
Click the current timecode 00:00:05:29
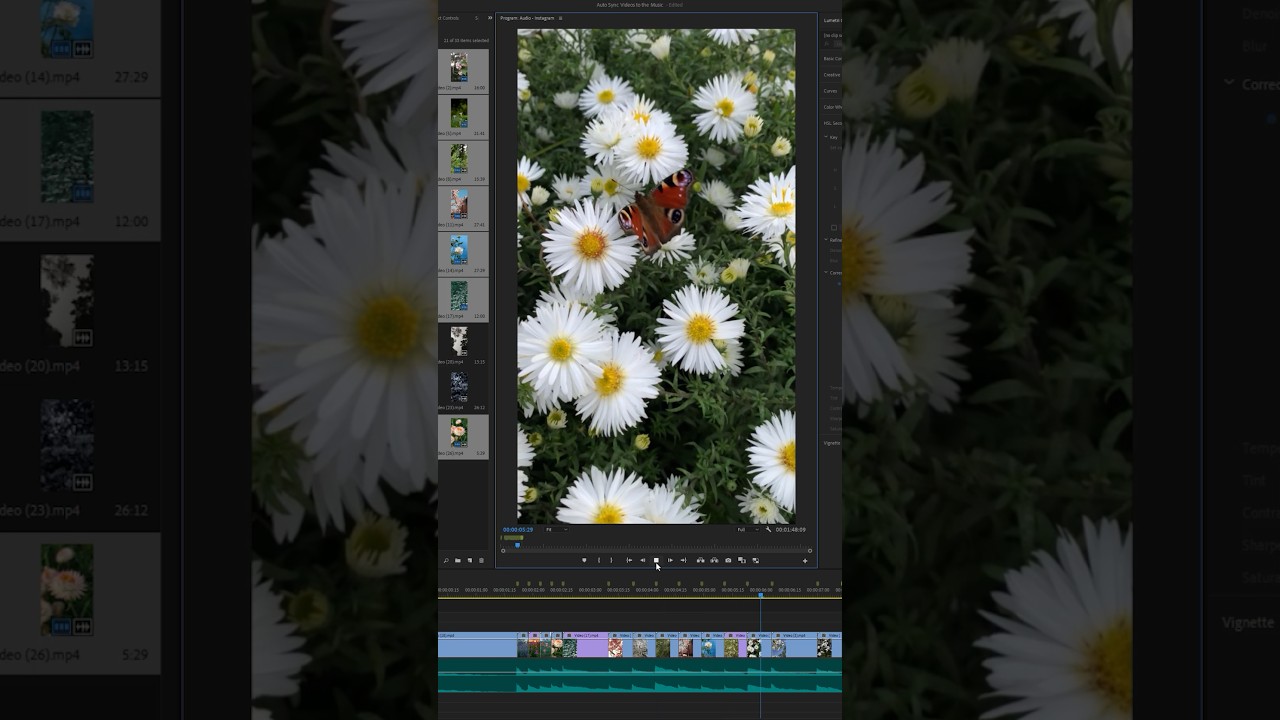pos(518,529)
